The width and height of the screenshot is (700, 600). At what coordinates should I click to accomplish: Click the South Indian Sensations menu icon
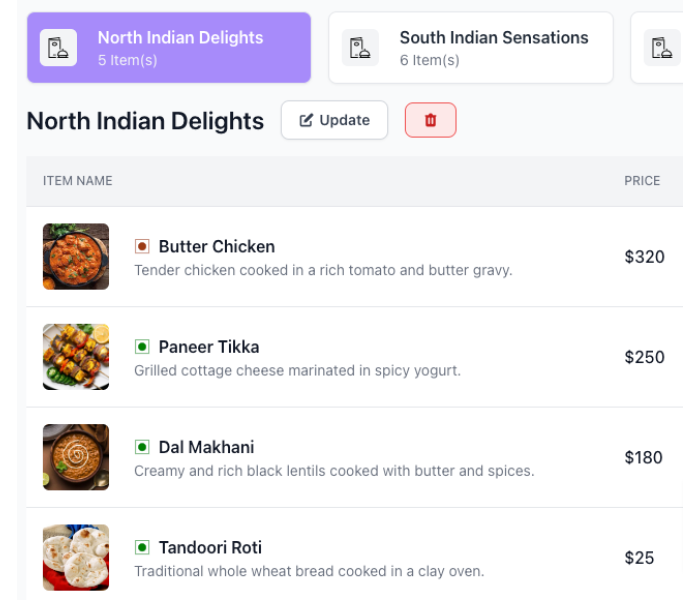point(360,48)
